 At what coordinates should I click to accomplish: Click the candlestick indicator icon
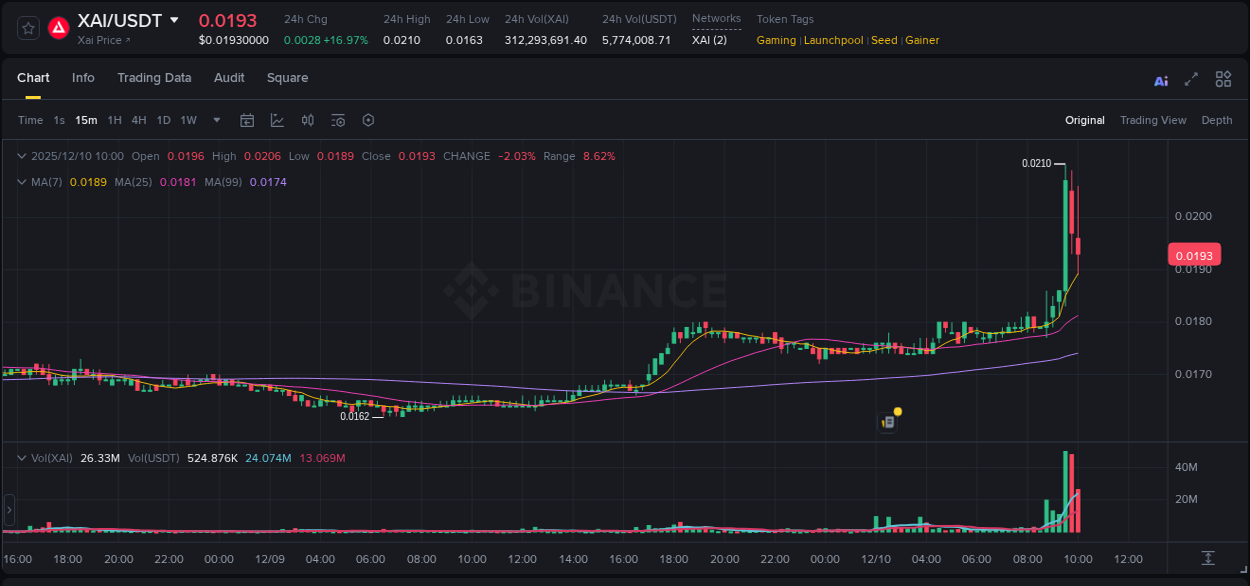[x=307, y=120]
